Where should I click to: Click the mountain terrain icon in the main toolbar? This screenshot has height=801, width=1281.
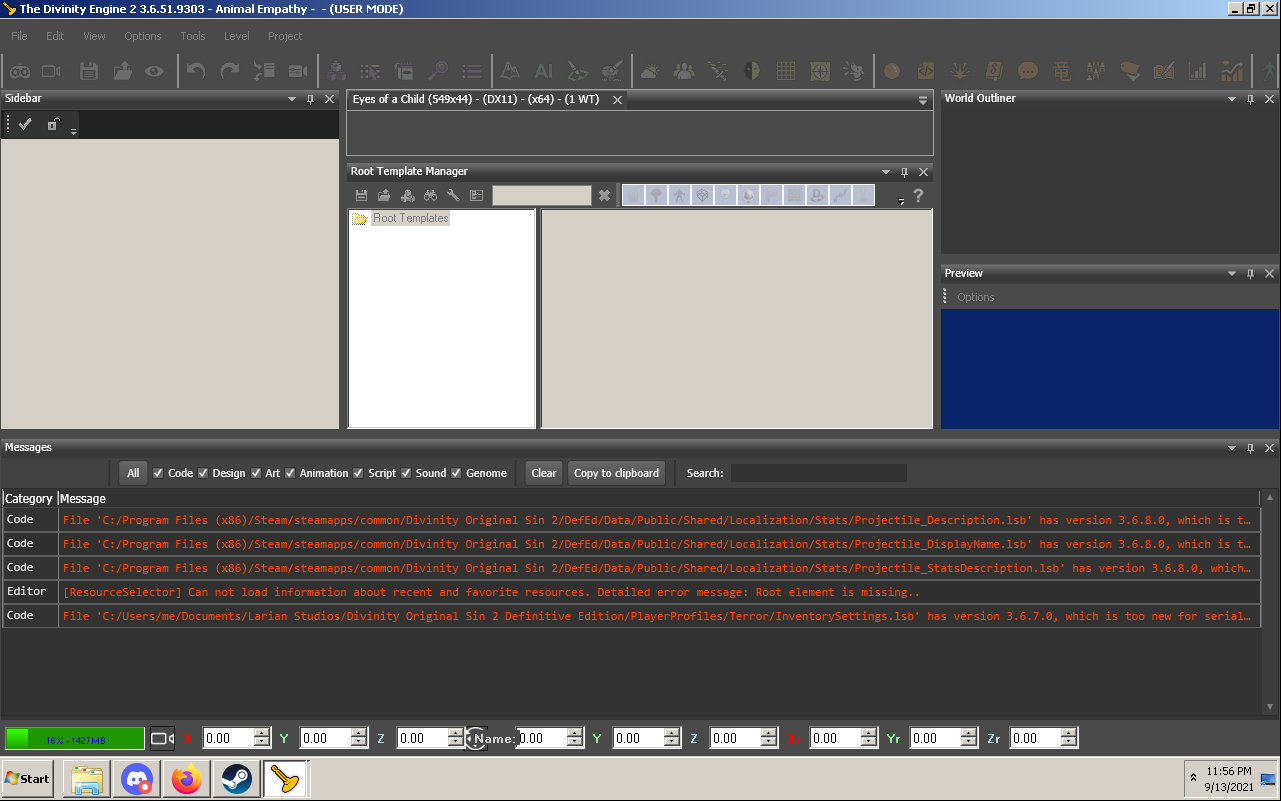click(510, 71)
